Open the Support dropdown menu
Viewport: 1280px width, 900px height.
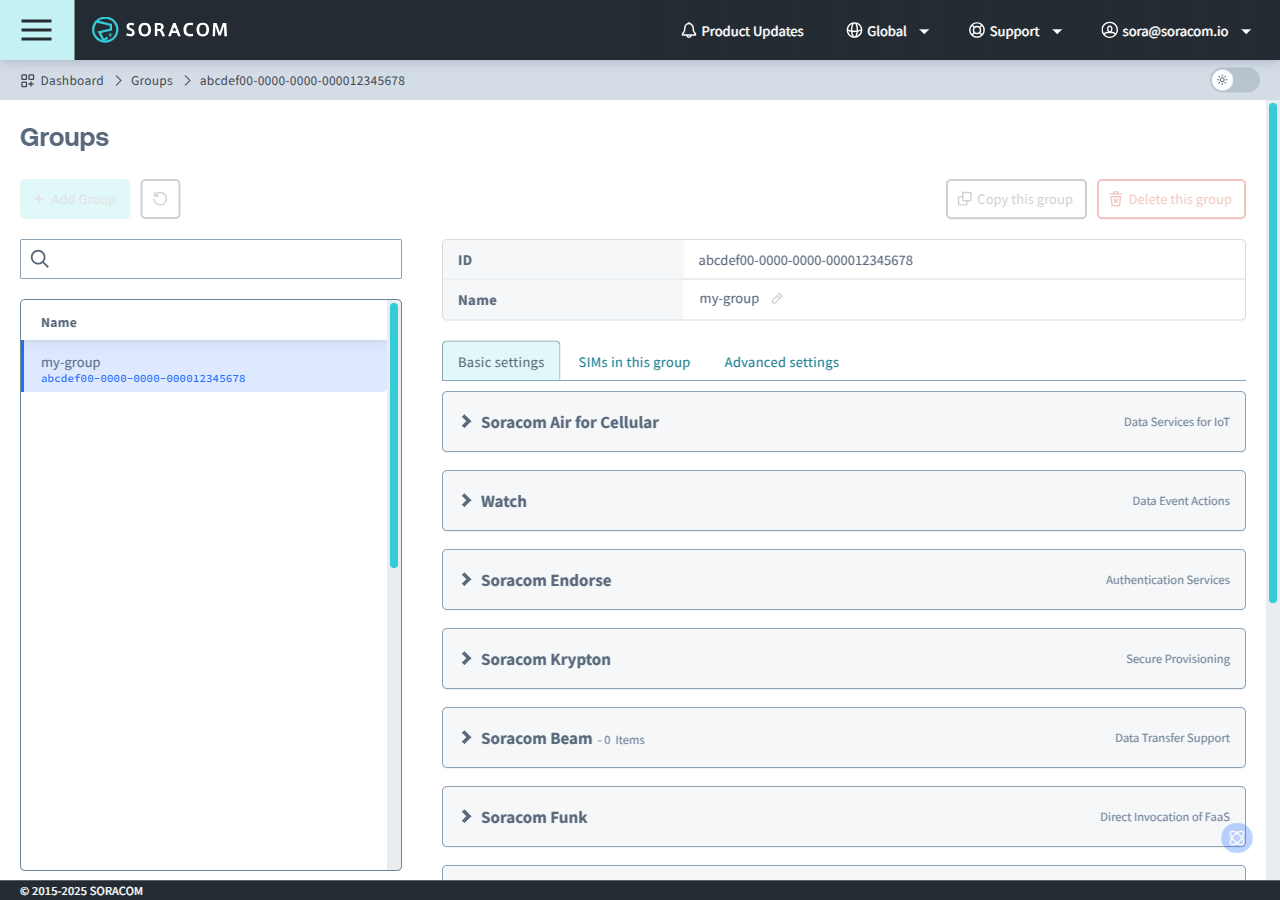(x=1014, y=31)
